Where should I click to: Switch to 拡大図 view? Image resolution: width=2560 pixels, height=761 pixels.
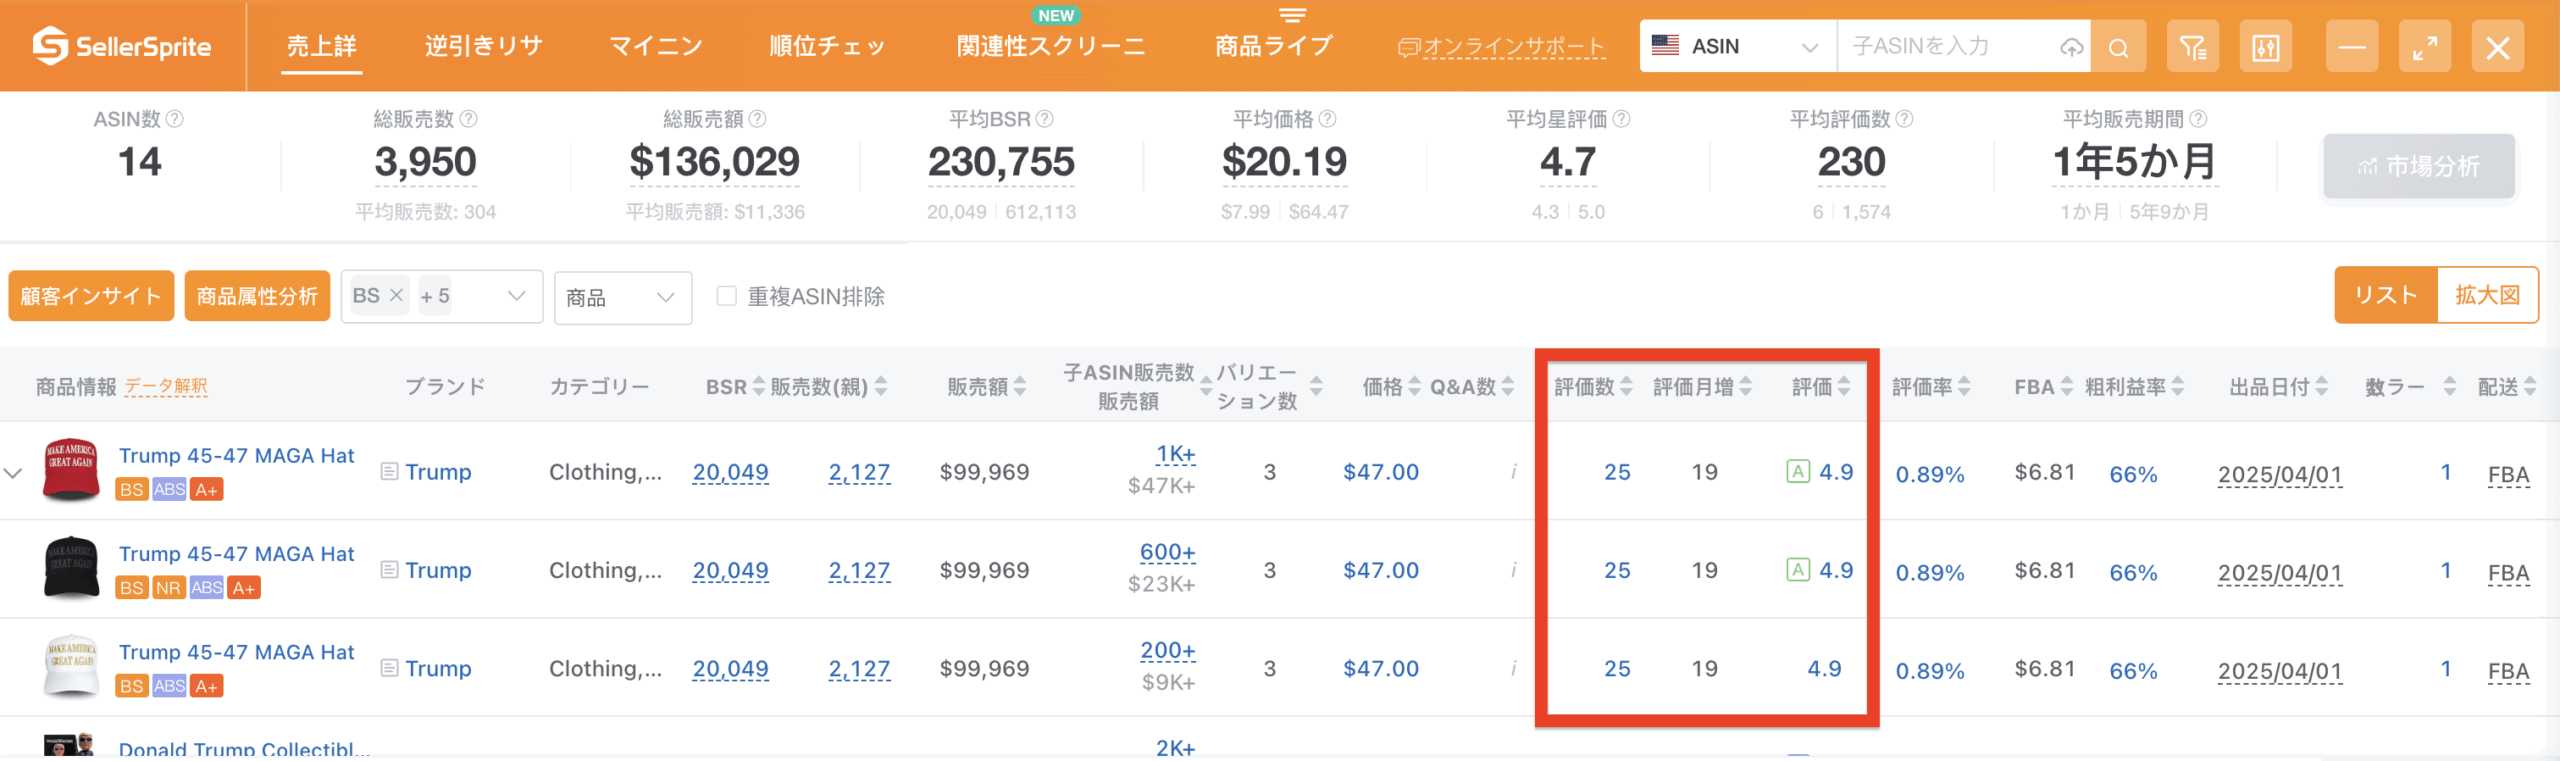2488,295
